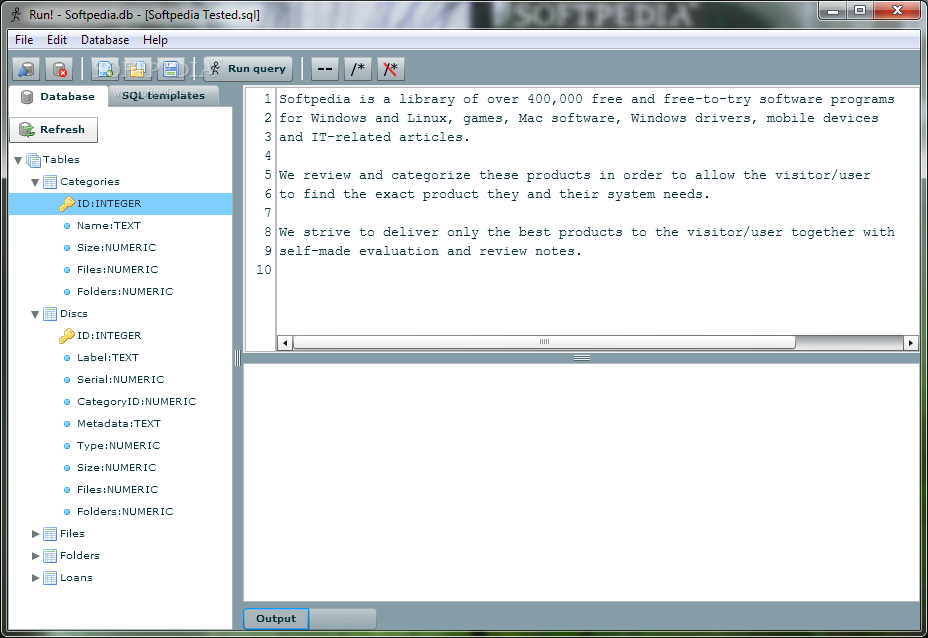Expand the Loans table node

point(36,578)
